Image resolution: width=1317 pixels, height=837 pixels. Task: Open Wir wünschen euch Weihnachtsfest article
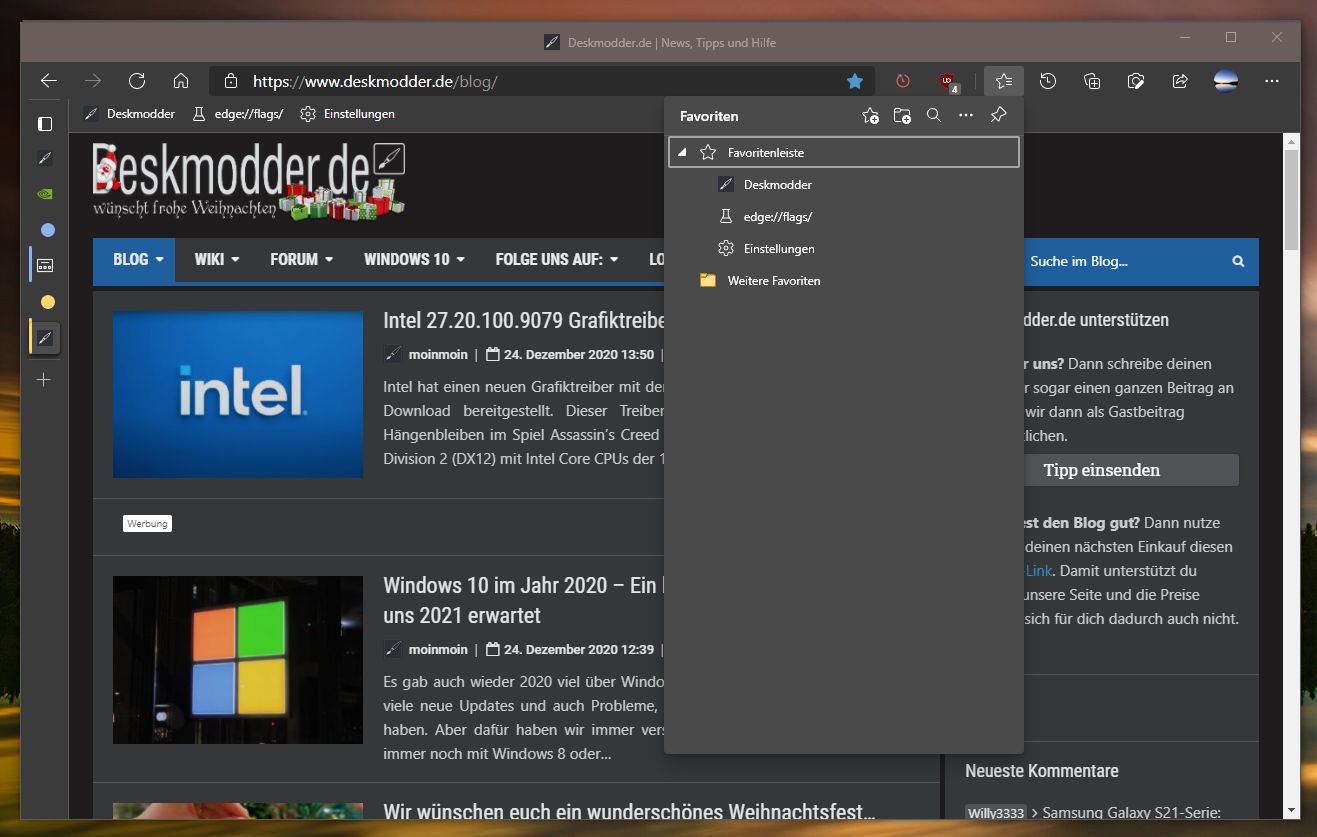[x=629, y=813]
